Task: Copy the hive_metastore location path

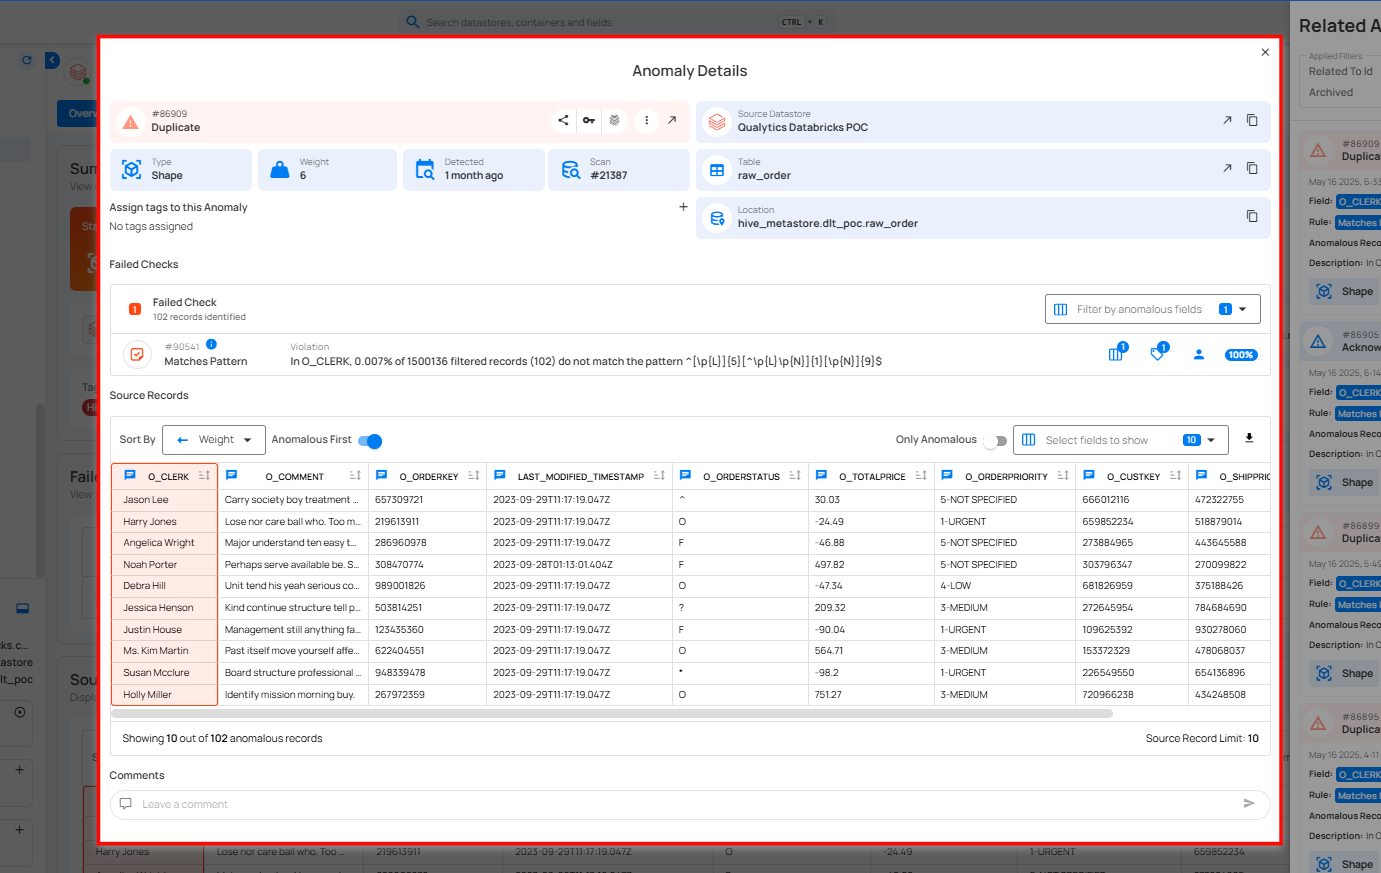Action: click(x=1252, y=216)
